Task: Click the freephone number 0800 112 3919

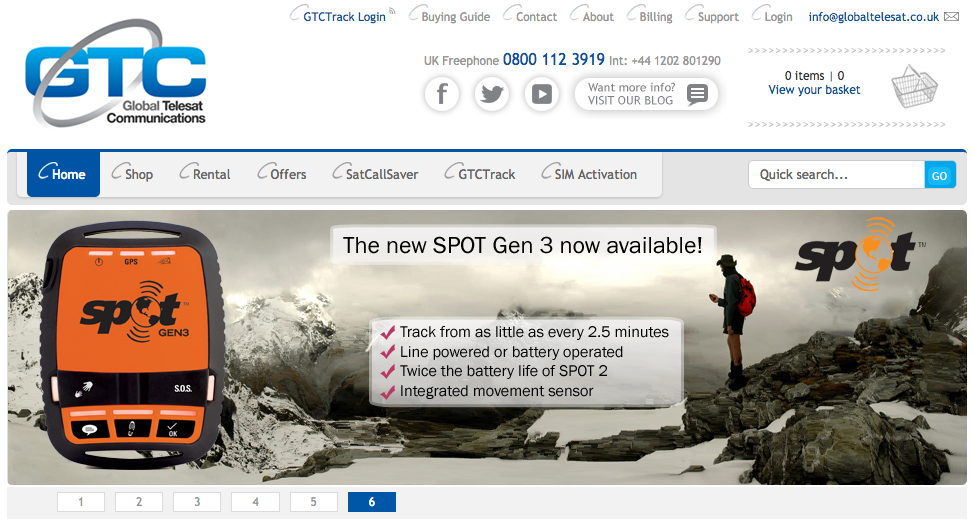Action: (553, 60)
